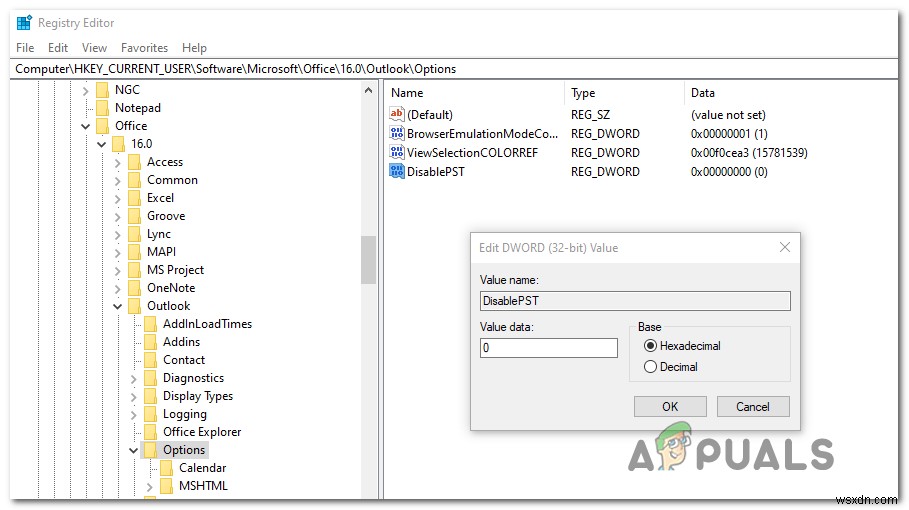
Task: Click the MSHTML folder icon
Action: (166, 485)
